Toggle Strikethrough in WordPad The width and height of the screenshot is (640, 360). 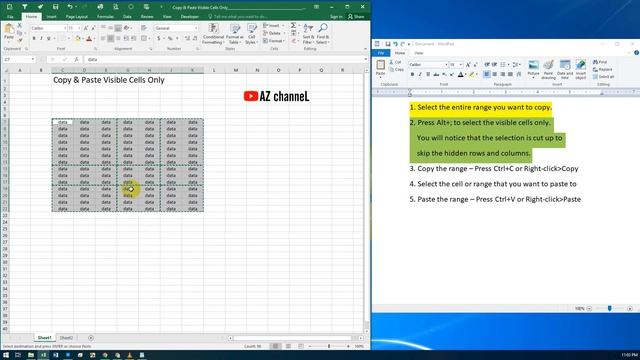[x=436, y=74]
